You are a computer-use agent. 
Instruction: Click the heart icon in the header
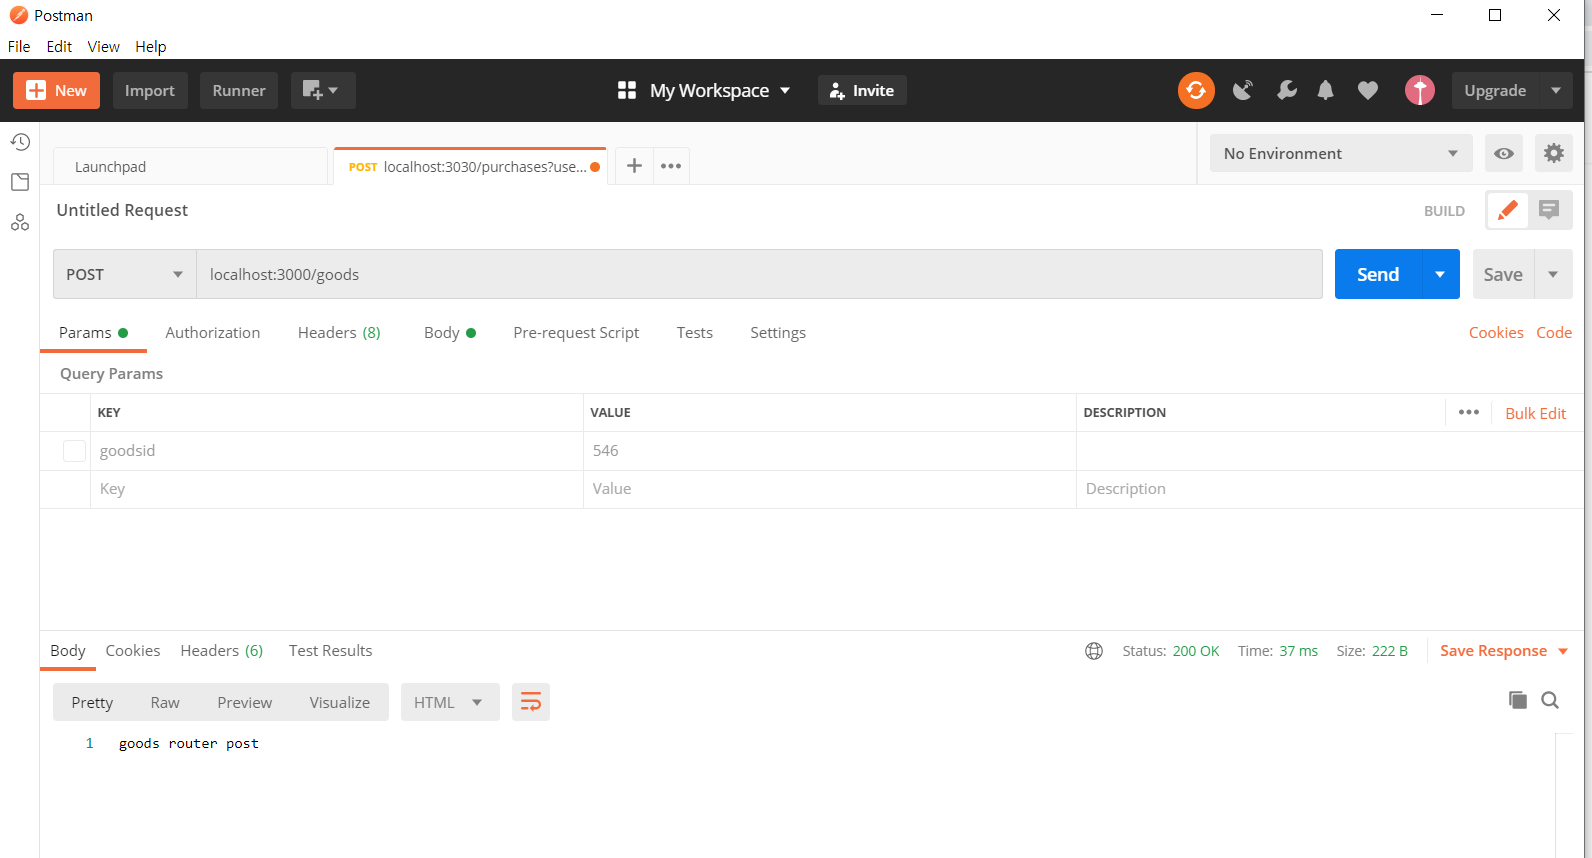1368,91
